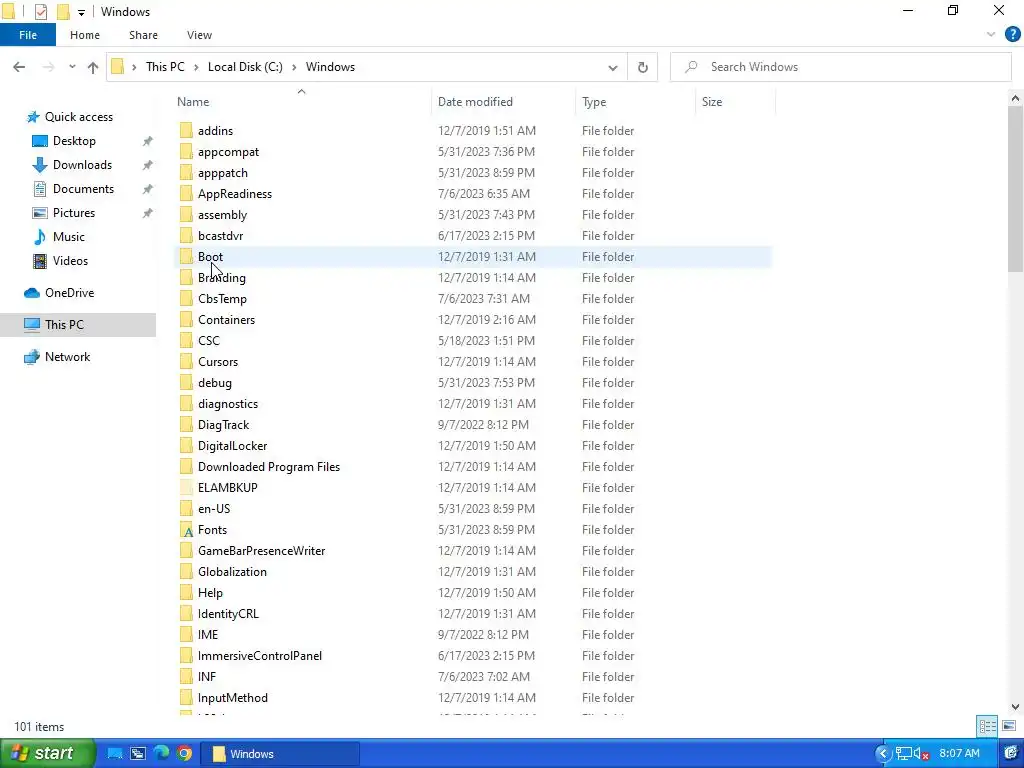
Task: Switch to Details view layout icon
Action: click(987, 726)
